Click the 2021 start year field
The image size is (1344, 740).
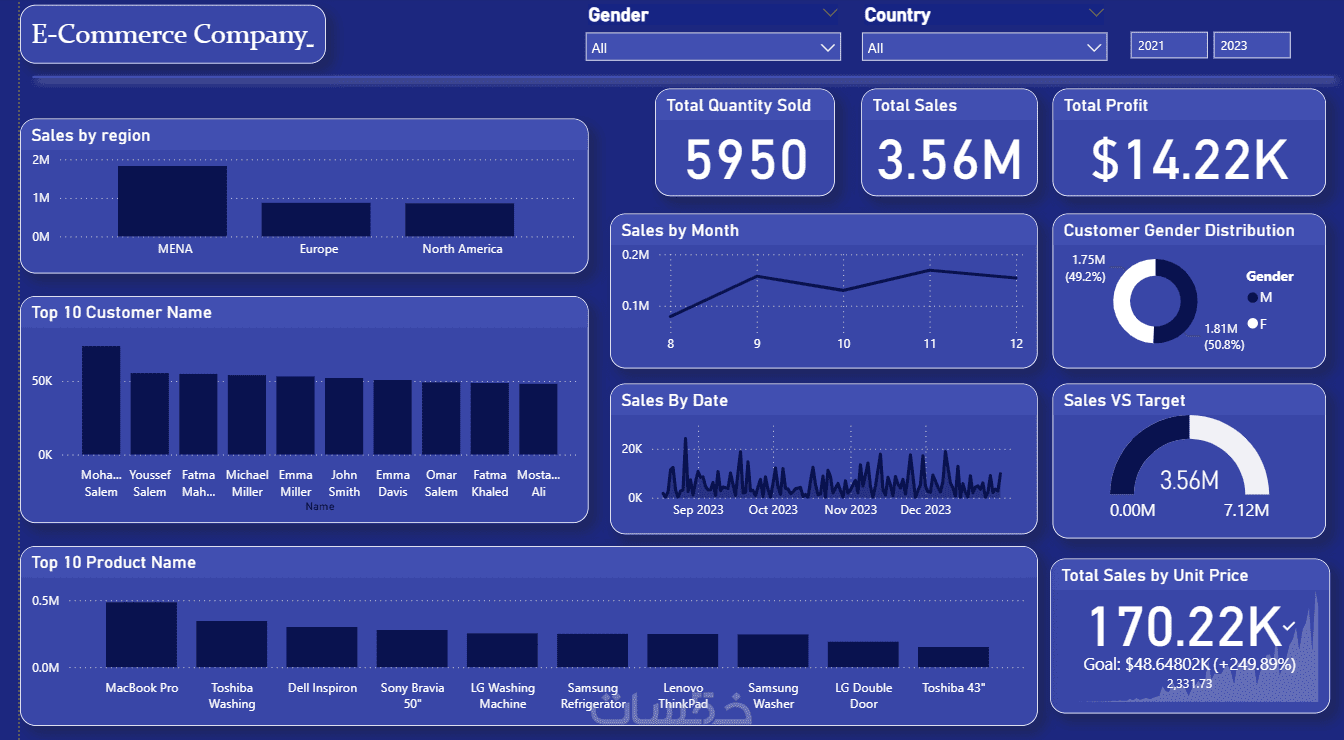(x=1169, y=45)
